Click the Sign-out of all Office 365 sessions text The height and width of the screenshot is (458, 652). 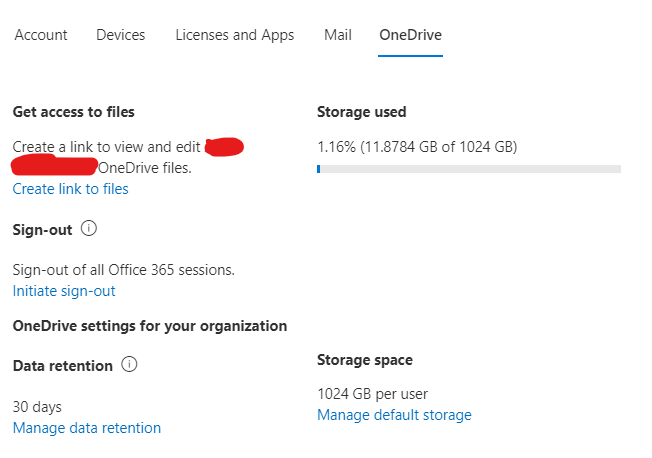click(124, 270)
